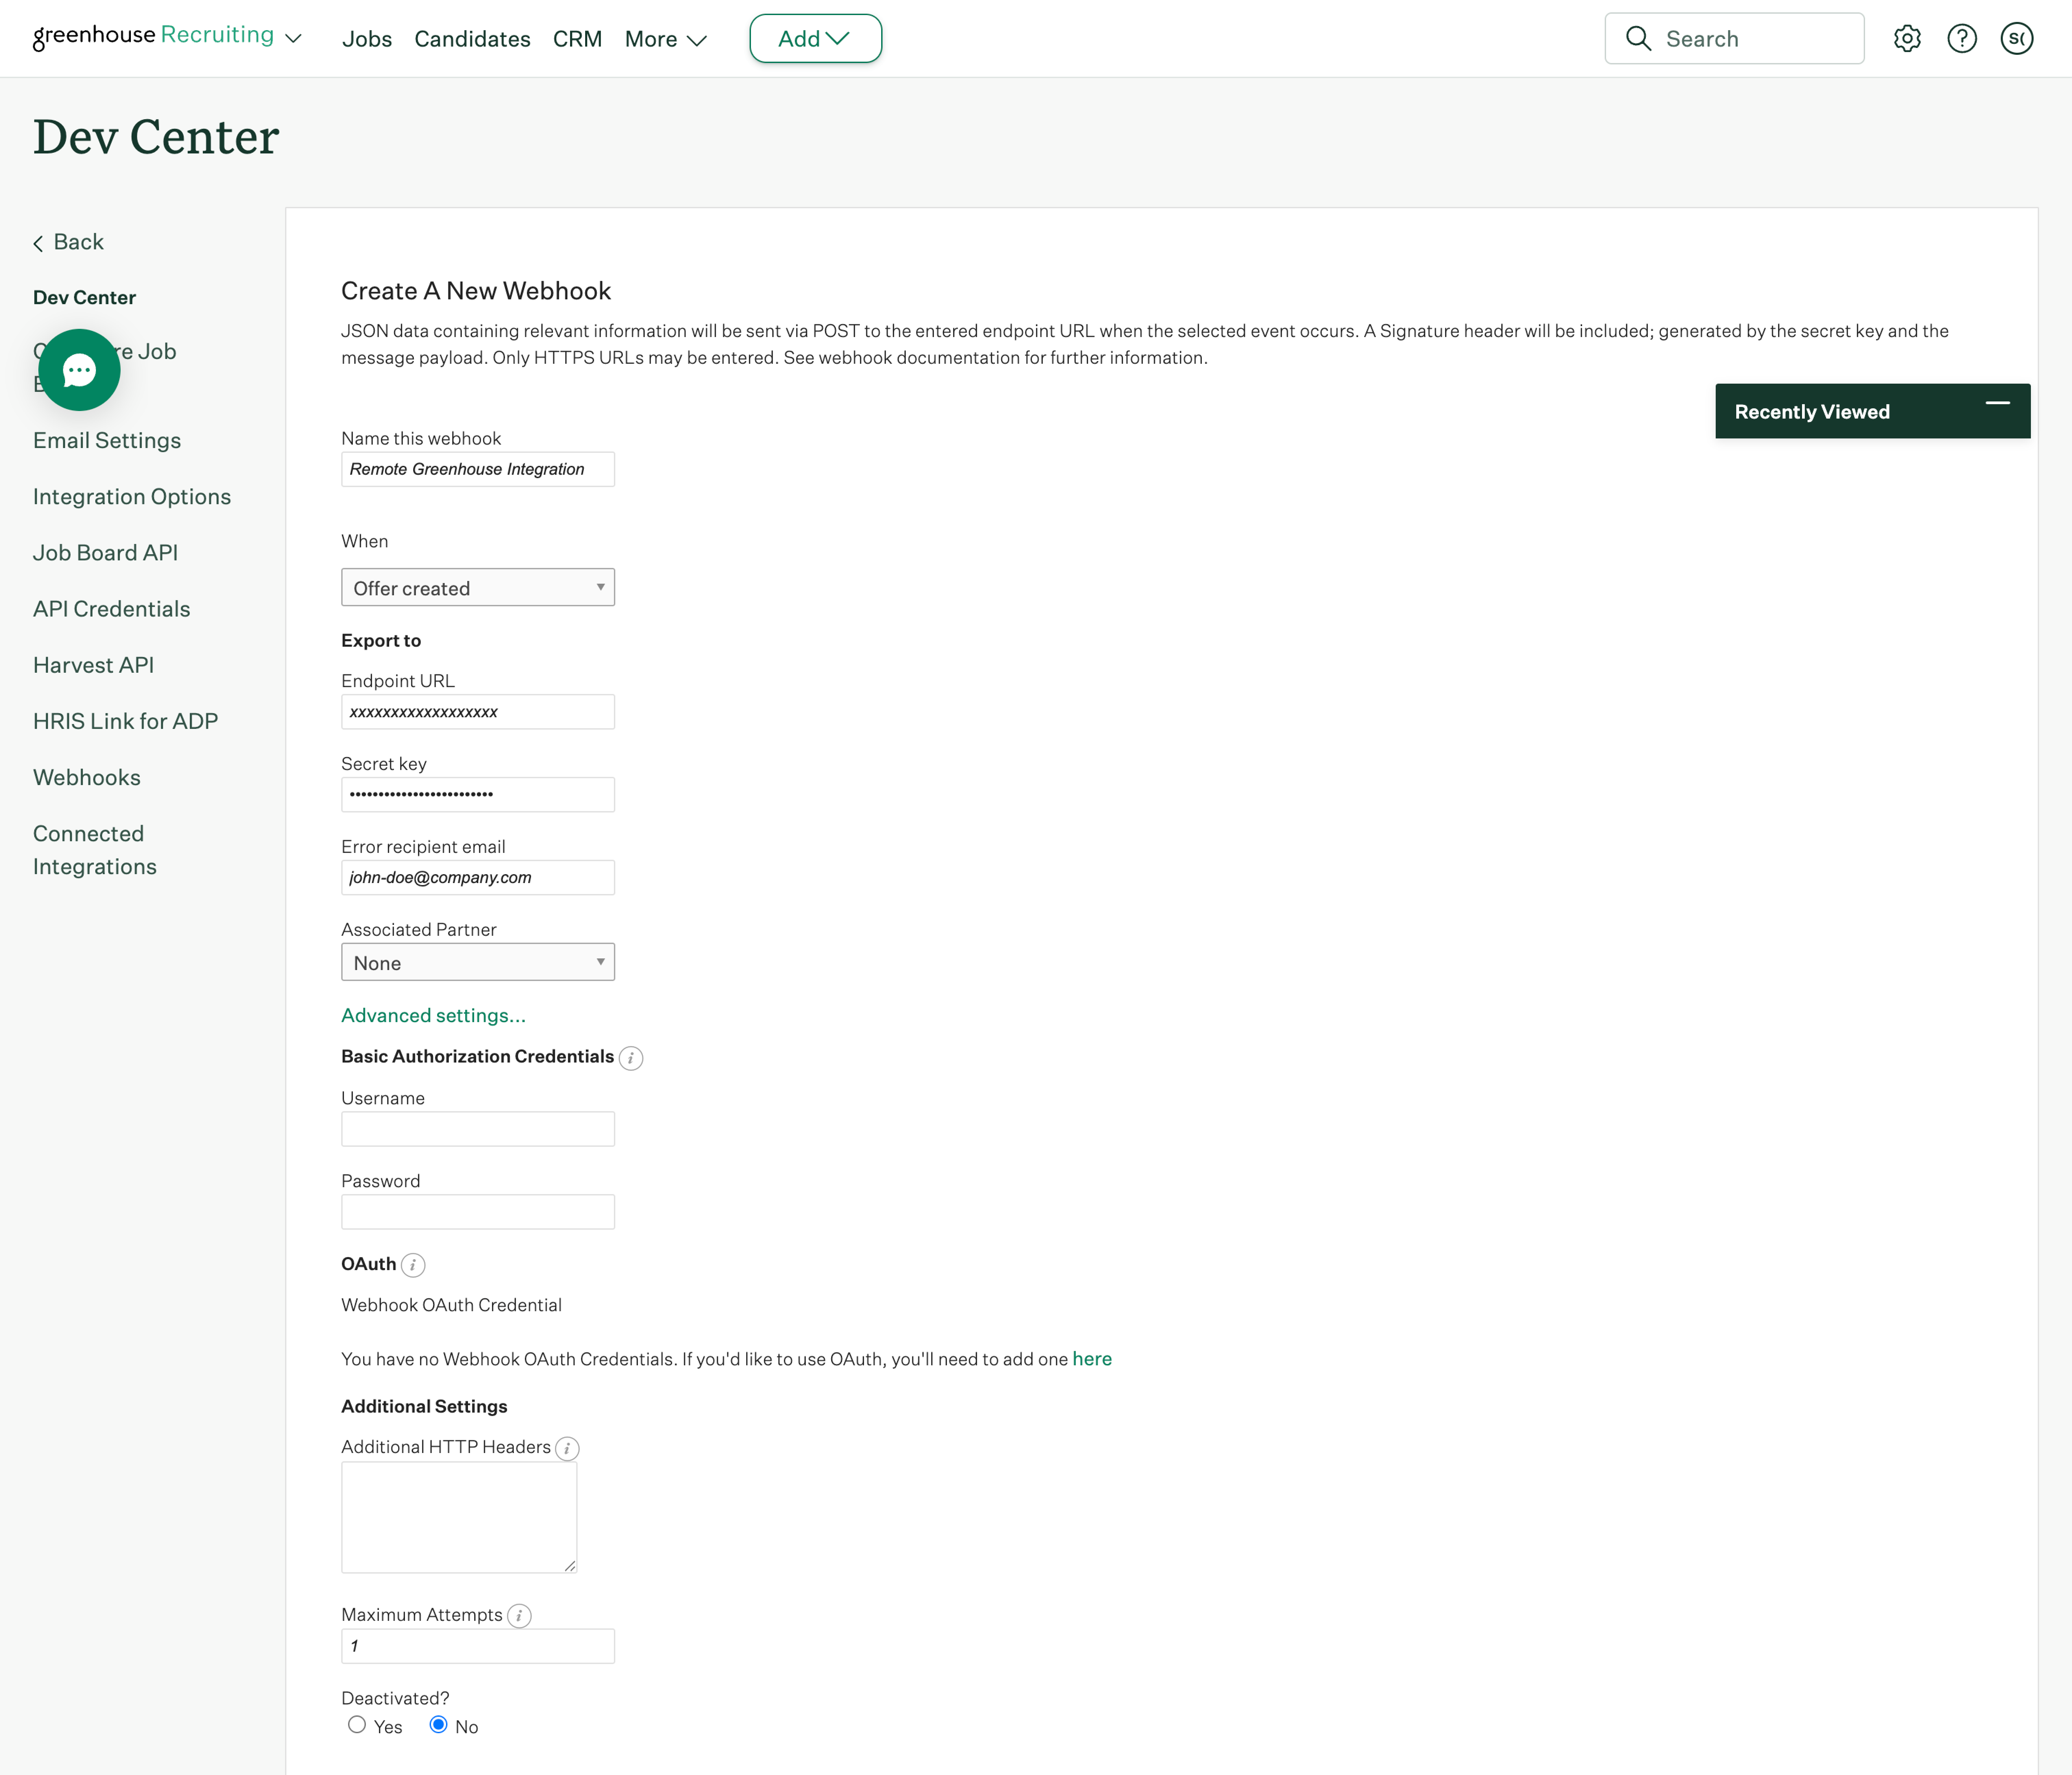Show the OAuth info tooltip

pyautogui.click(x=413, y=1265)
